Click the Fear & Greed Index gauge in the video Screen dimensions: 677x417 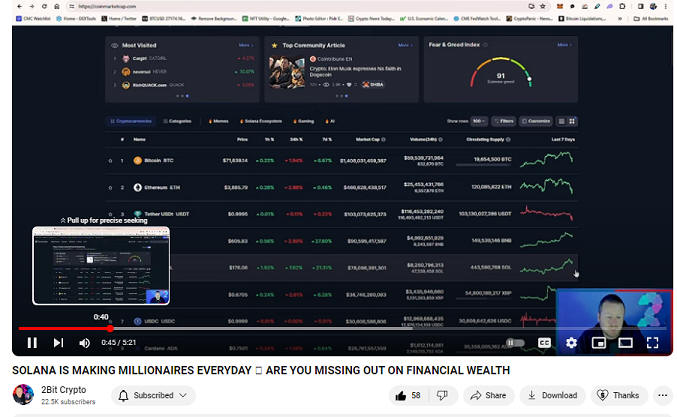tap(501, 73)
